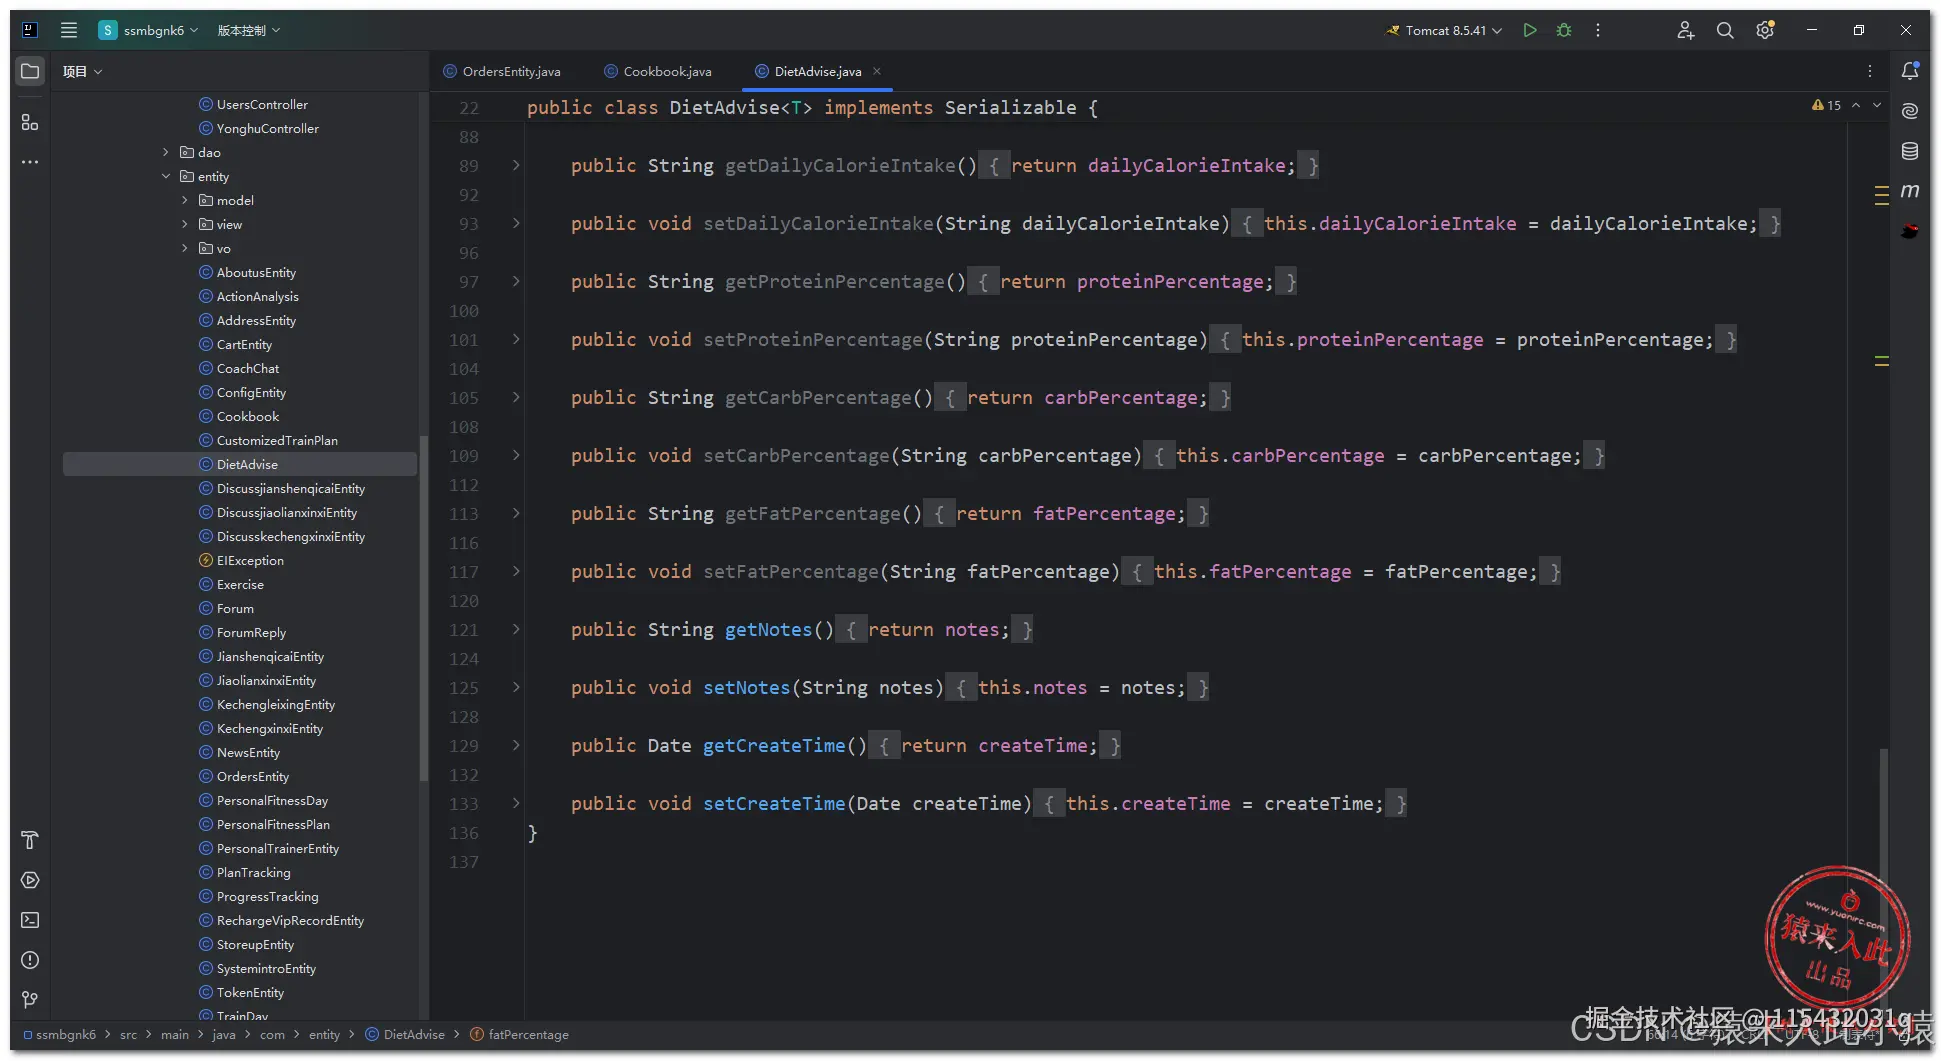Screen dimensions: 1941x1061
Task: Open the ssmbgnk6 project dropdown
Action: [x=149, y=30]
